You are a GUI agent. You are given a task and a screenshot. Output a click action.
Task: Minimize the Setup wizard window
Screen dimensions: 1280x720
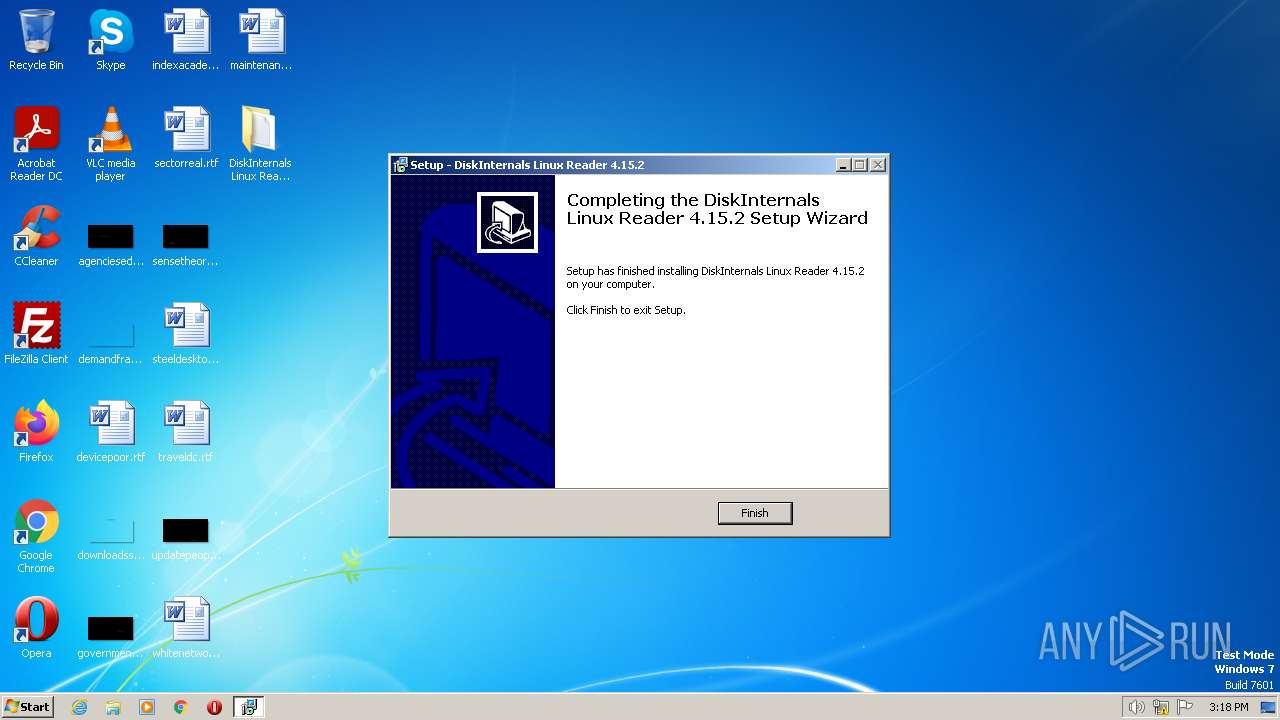[843, 165]
